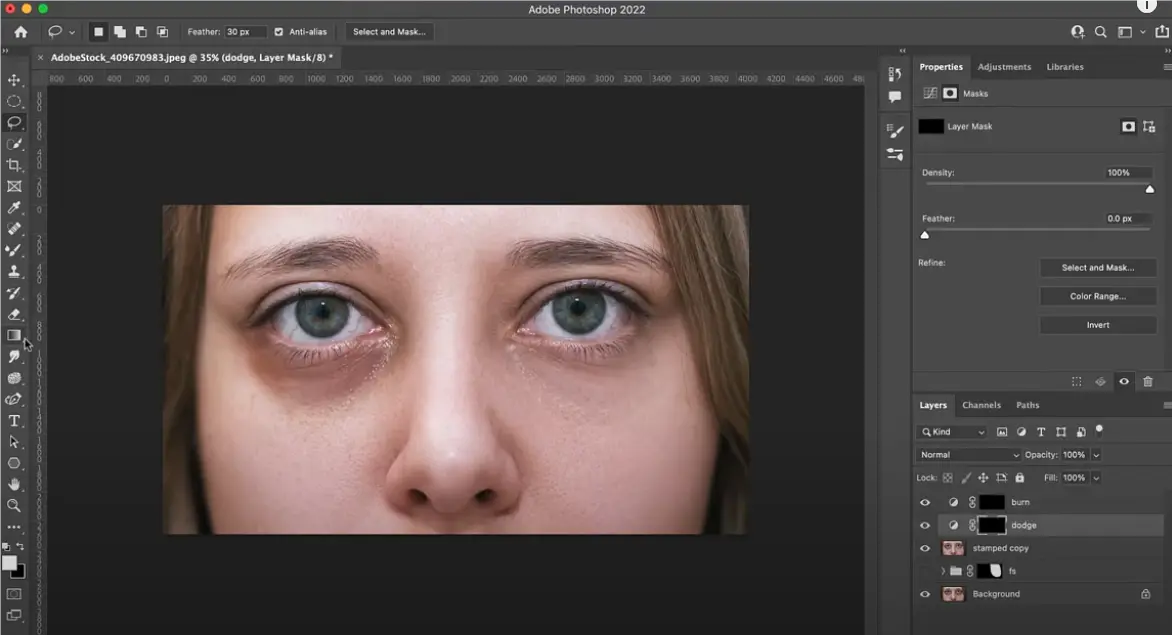This screenshot has height=635, width=1172.
Task: Delete mask with trash icon
Action: tap(1147, 382)
